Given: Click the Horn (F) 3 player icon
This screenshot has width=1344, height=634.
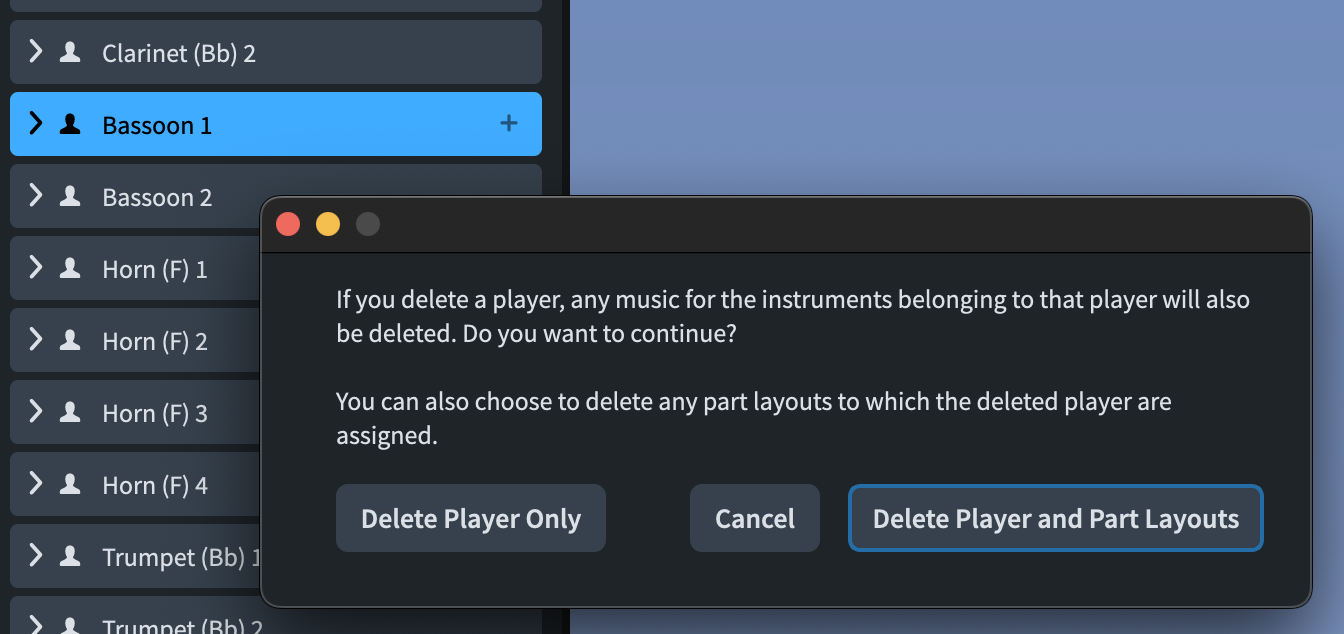Looking at the screenshot, I should (x=70, y=412).
